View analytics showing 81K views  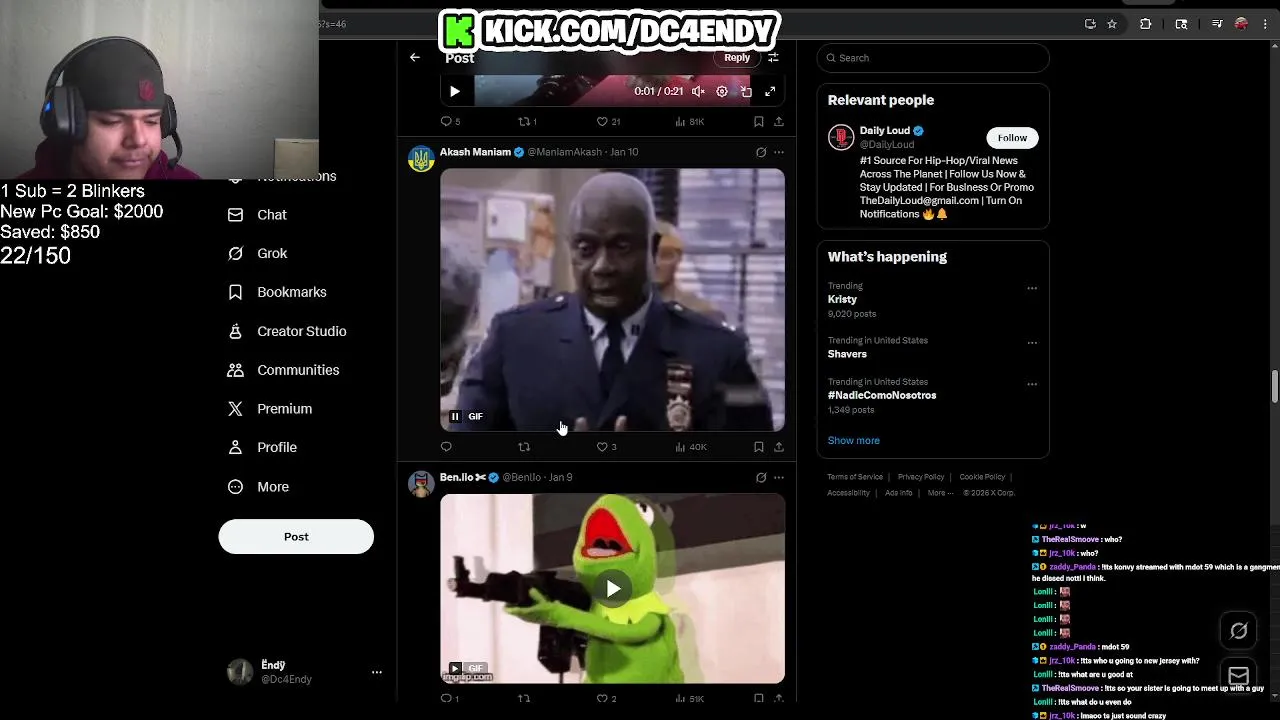(689, 121)
